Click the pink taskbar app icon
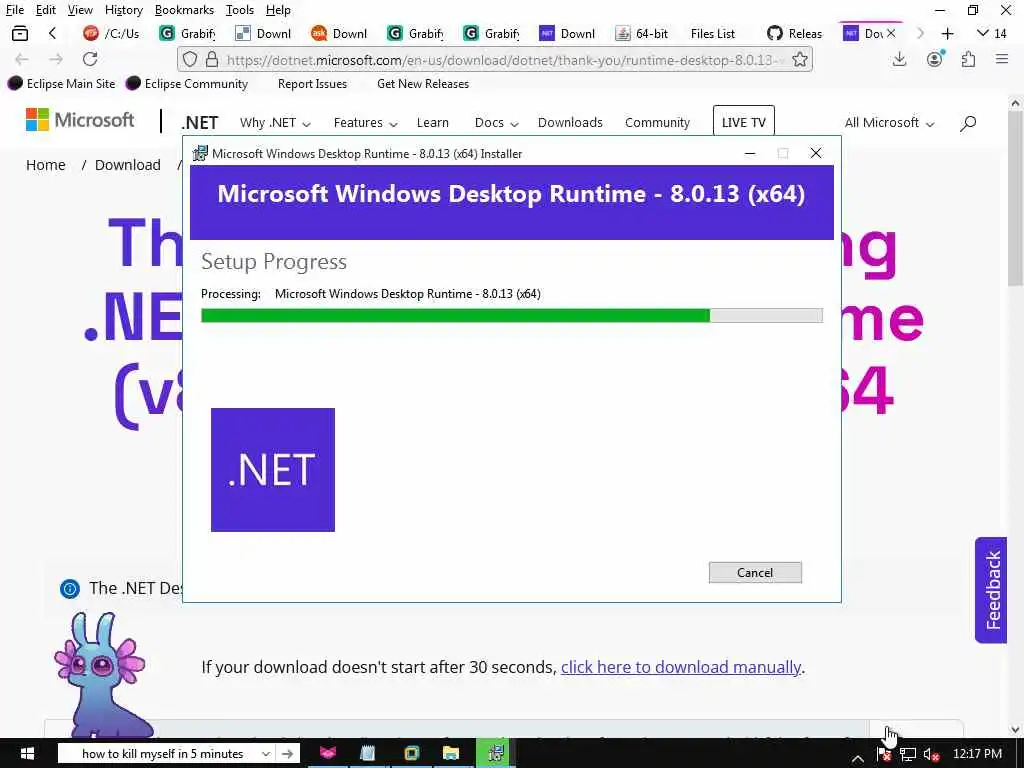 [328, 754]
